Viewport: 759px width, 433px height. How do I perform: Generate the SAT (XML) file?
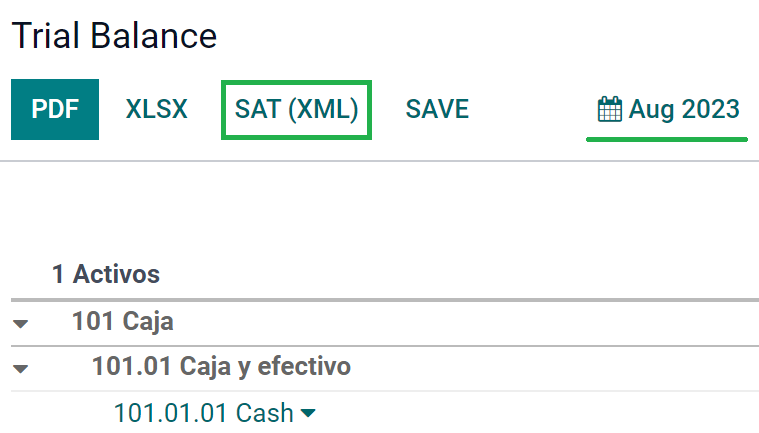[296, 109]
